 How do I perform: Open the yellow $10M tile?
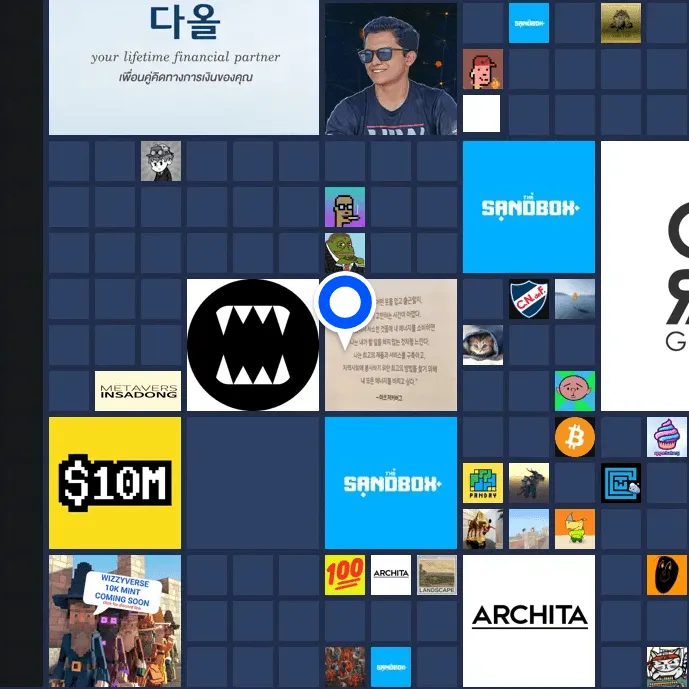click(115, 483)
